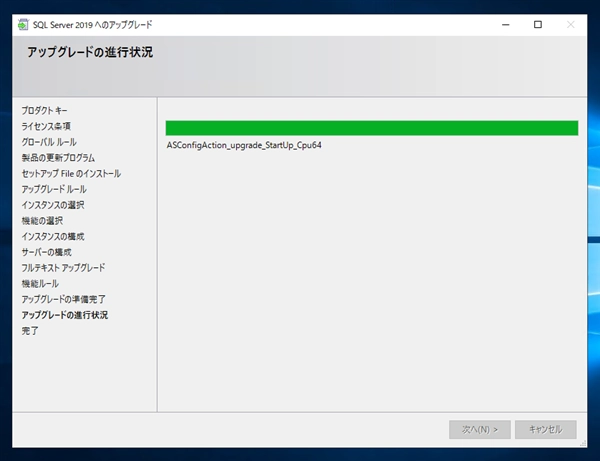
Task: Click the disabled close button of setup window
Action: [x=570, y=25]
